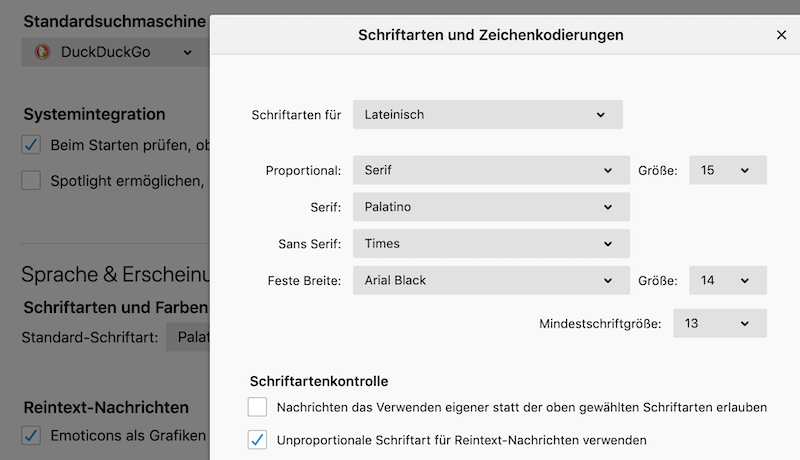Expand the Feste Breite Arial Black dropdown
The width and height of the screenshot is (800, 460).
point(491,280)
